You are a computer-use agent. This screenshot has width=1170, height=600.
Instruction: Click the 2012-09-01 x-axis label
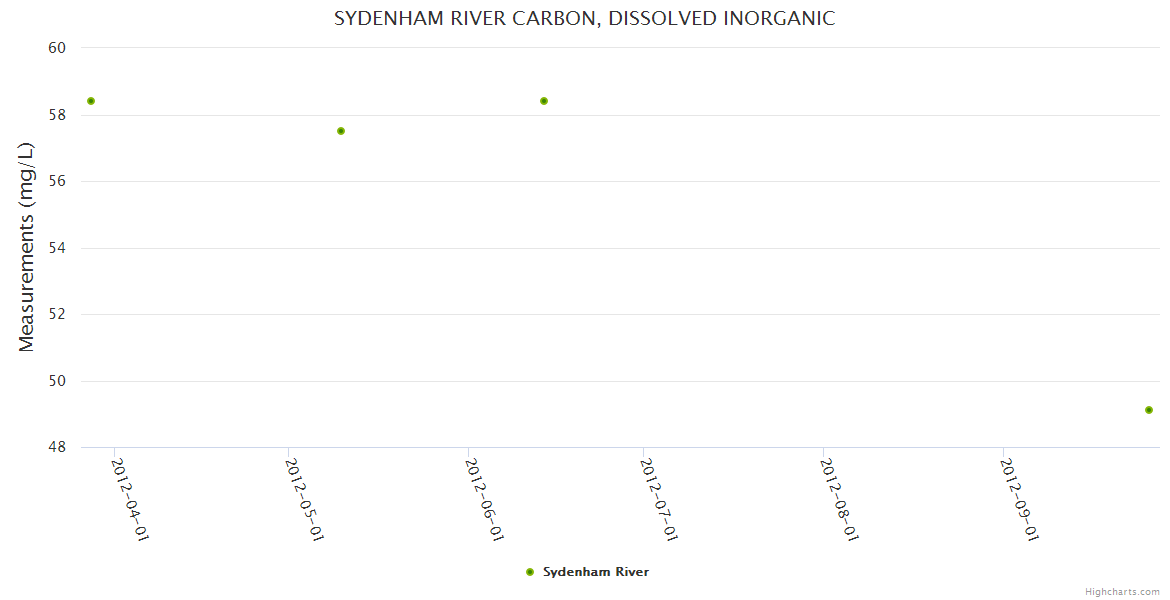[x=1020, y=500]
